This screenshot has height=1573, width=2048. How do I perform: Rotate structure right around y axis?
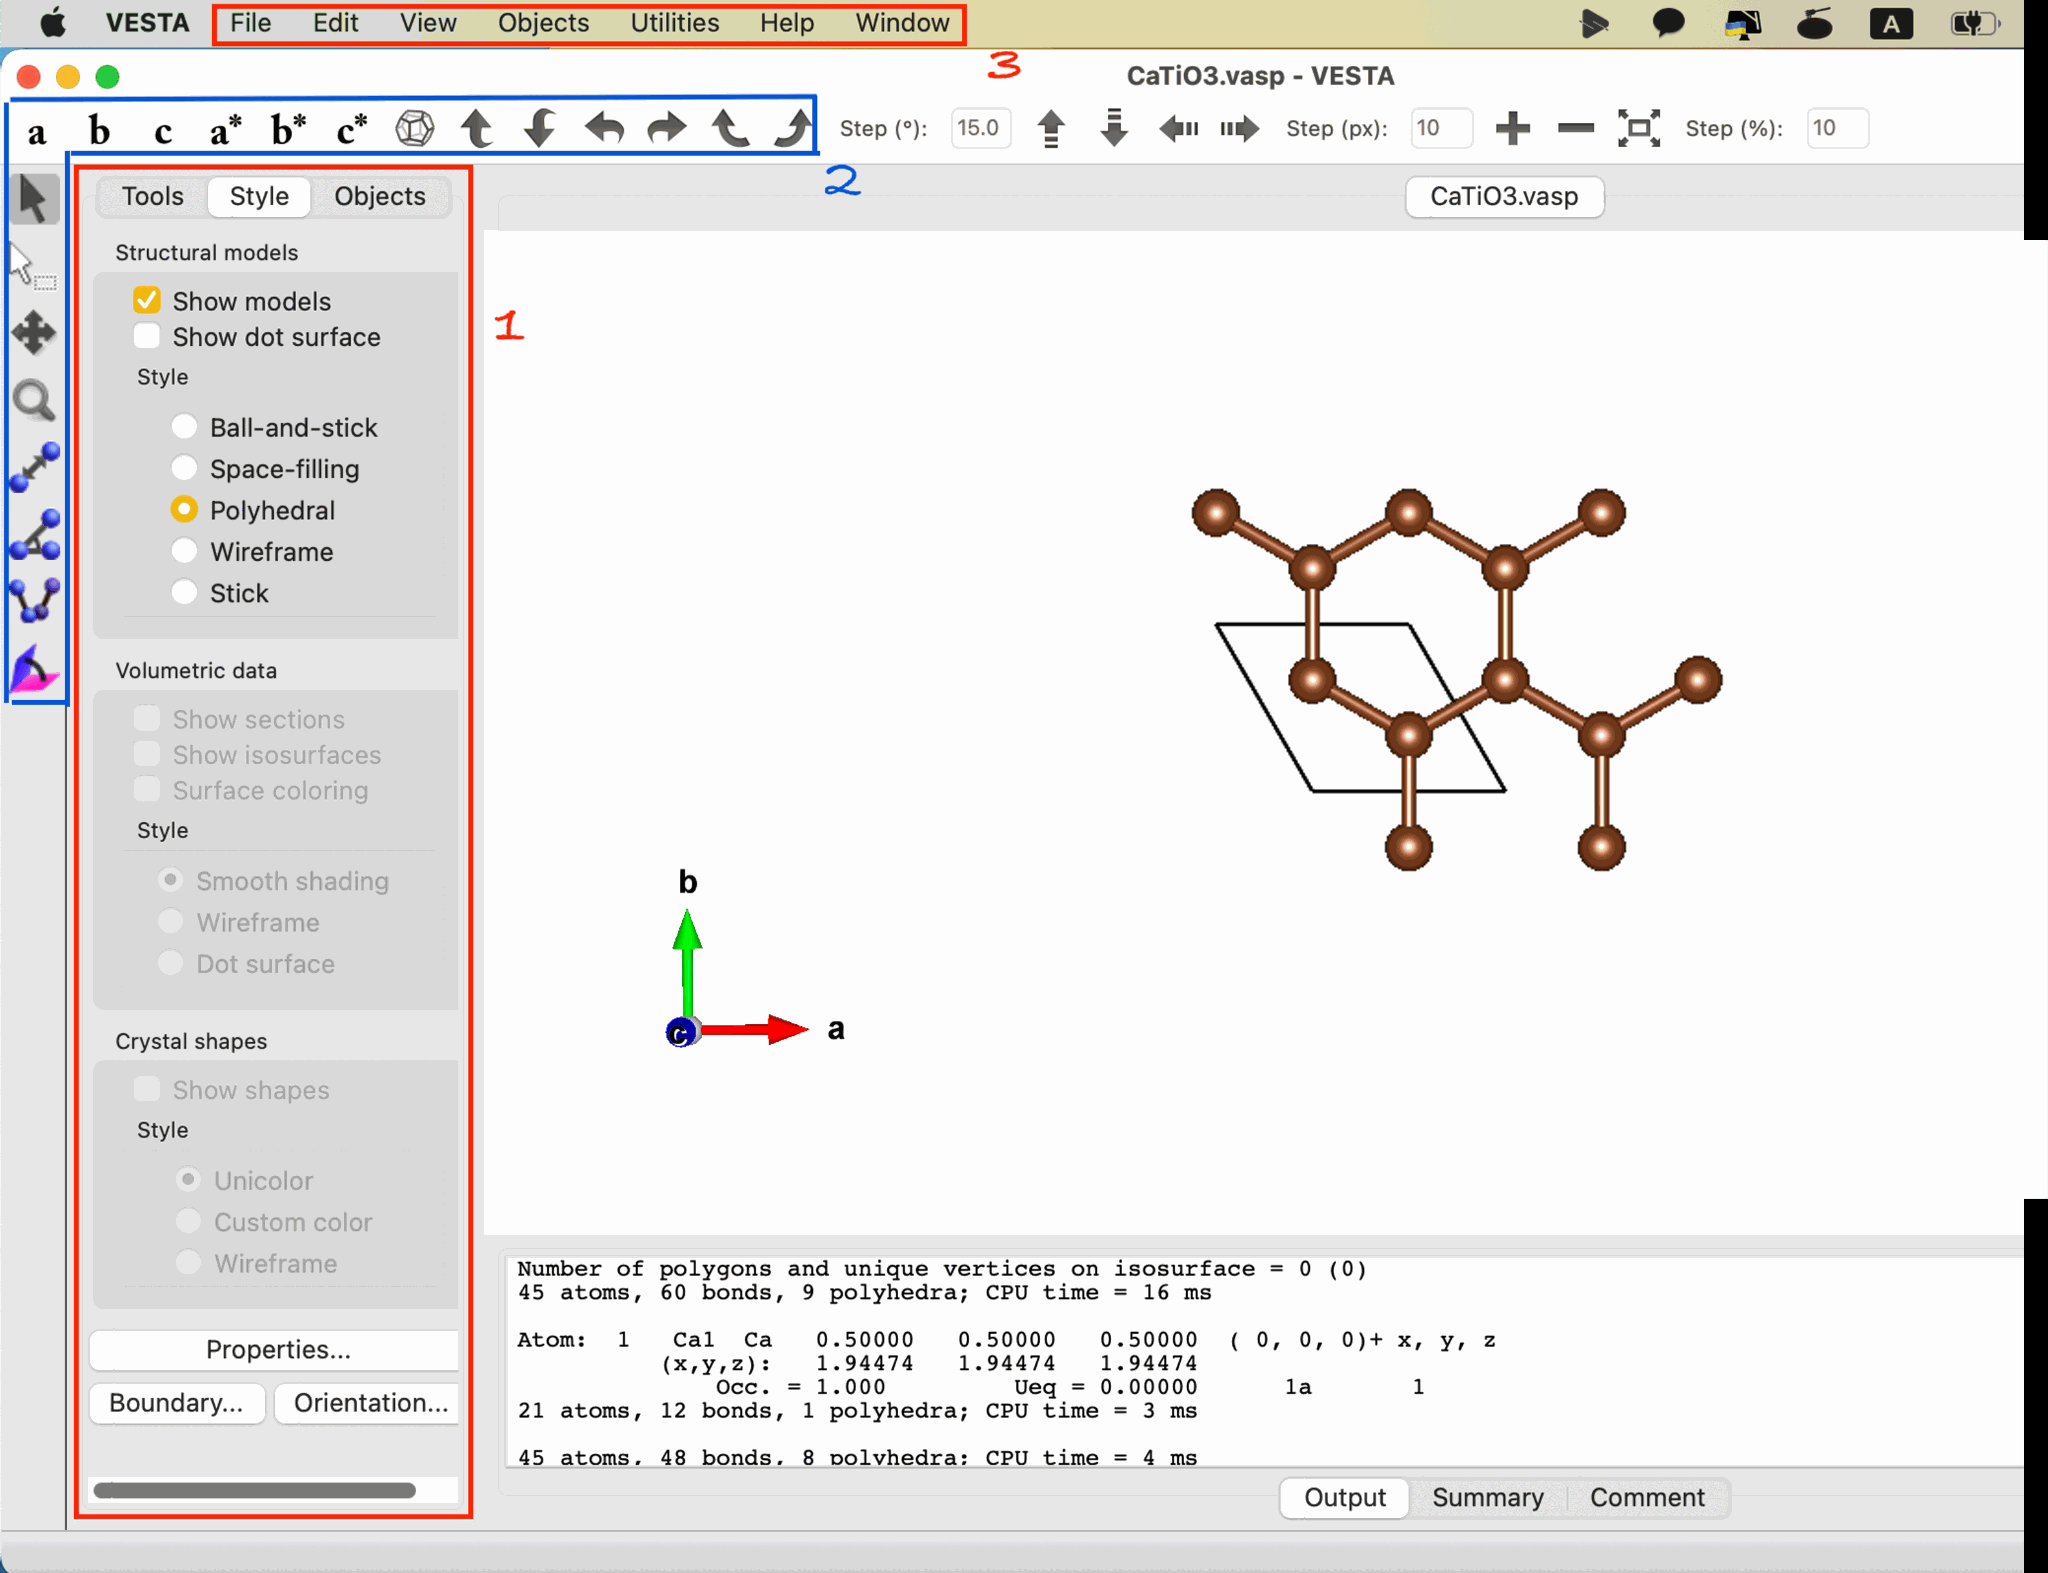click(667, 128)
